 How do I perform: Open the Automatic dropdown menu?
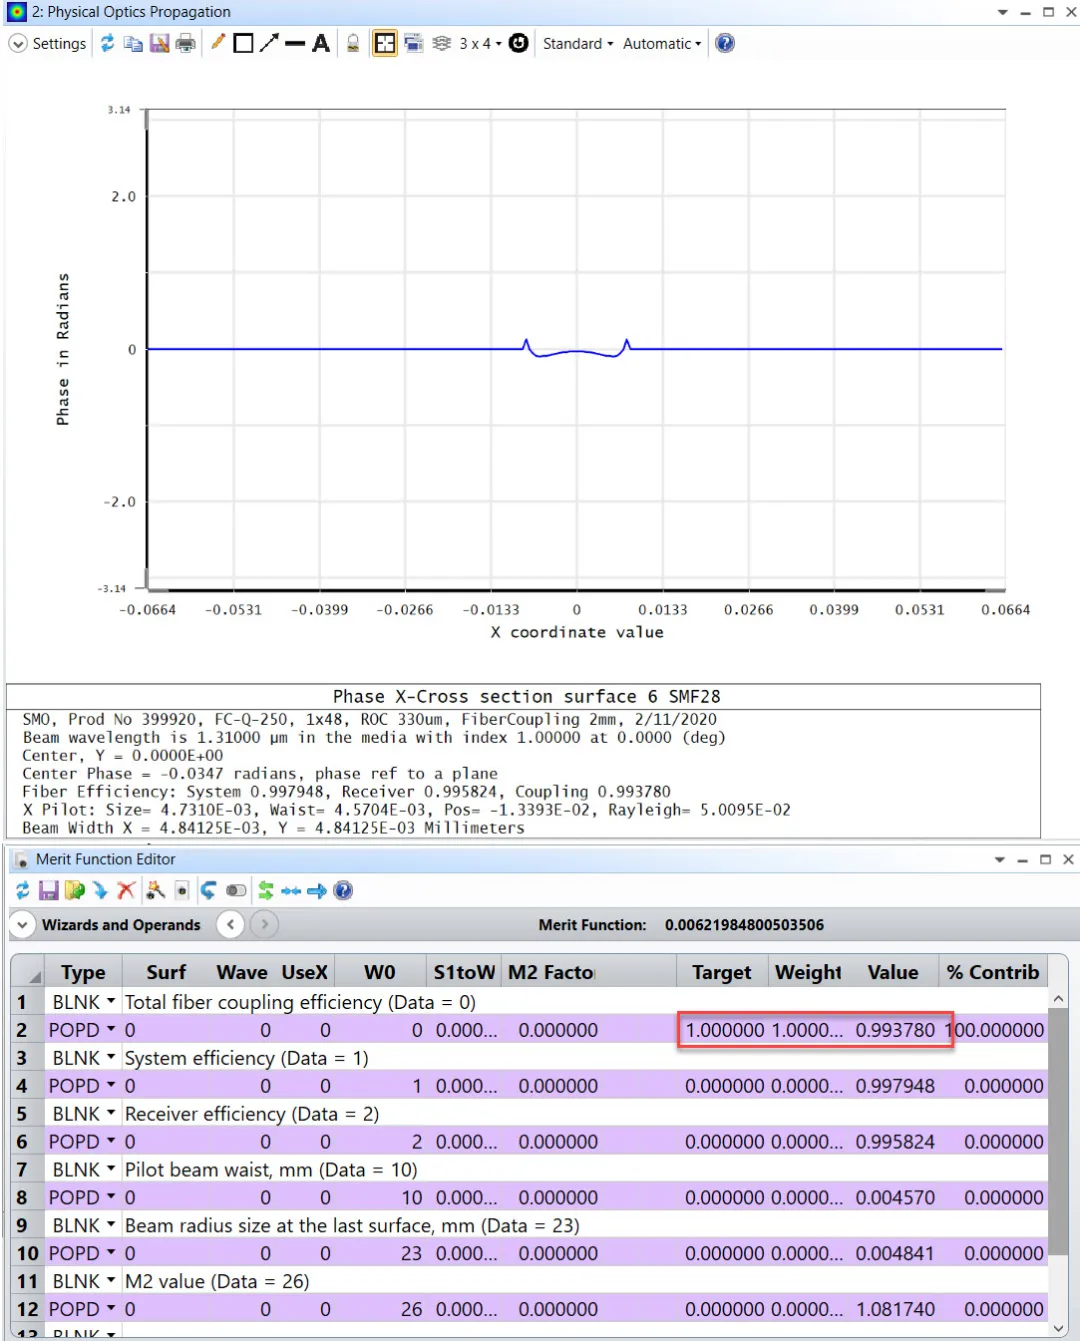click(x=661, y=44)
